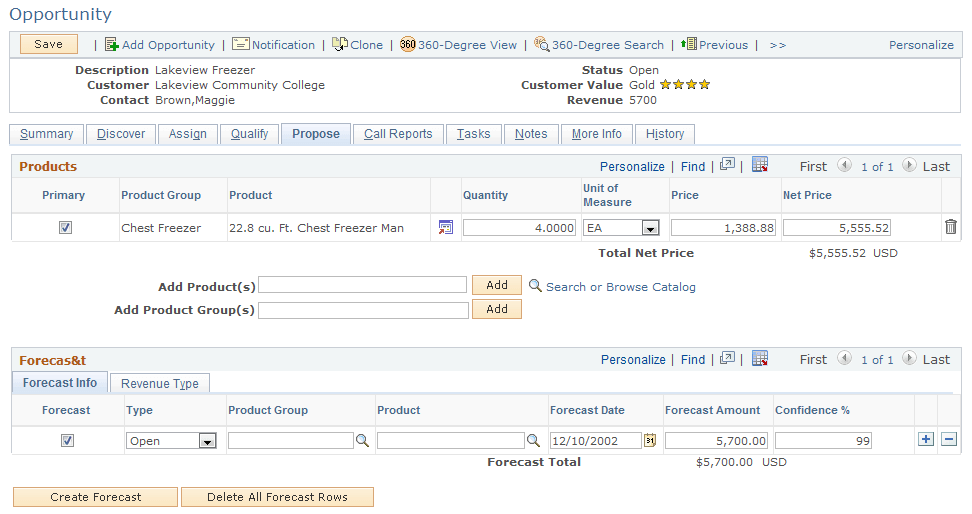Image resolution: width=972 pixels, height=514 pixels.
Task: Click Personalize in Forecast grid header
Action: coord(633,360)
